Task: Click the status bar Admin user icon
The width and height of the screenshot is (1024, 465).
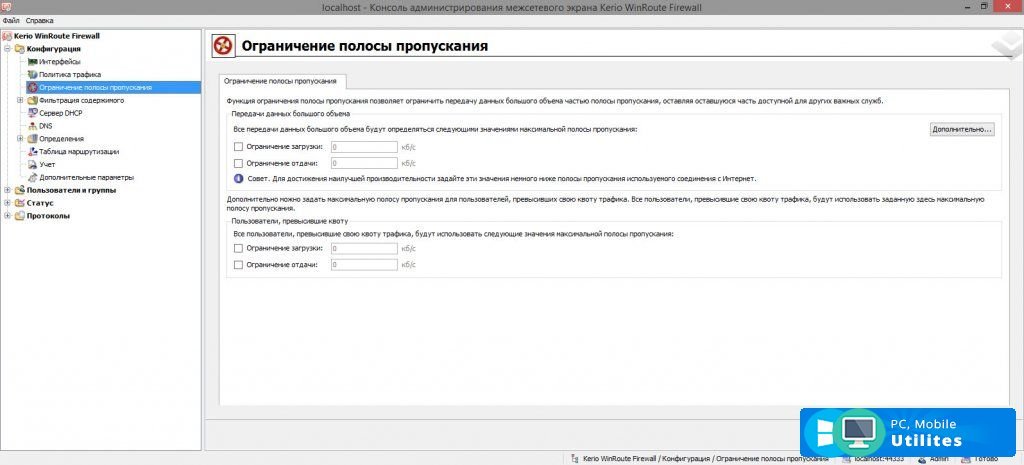Action: [921, 458]
